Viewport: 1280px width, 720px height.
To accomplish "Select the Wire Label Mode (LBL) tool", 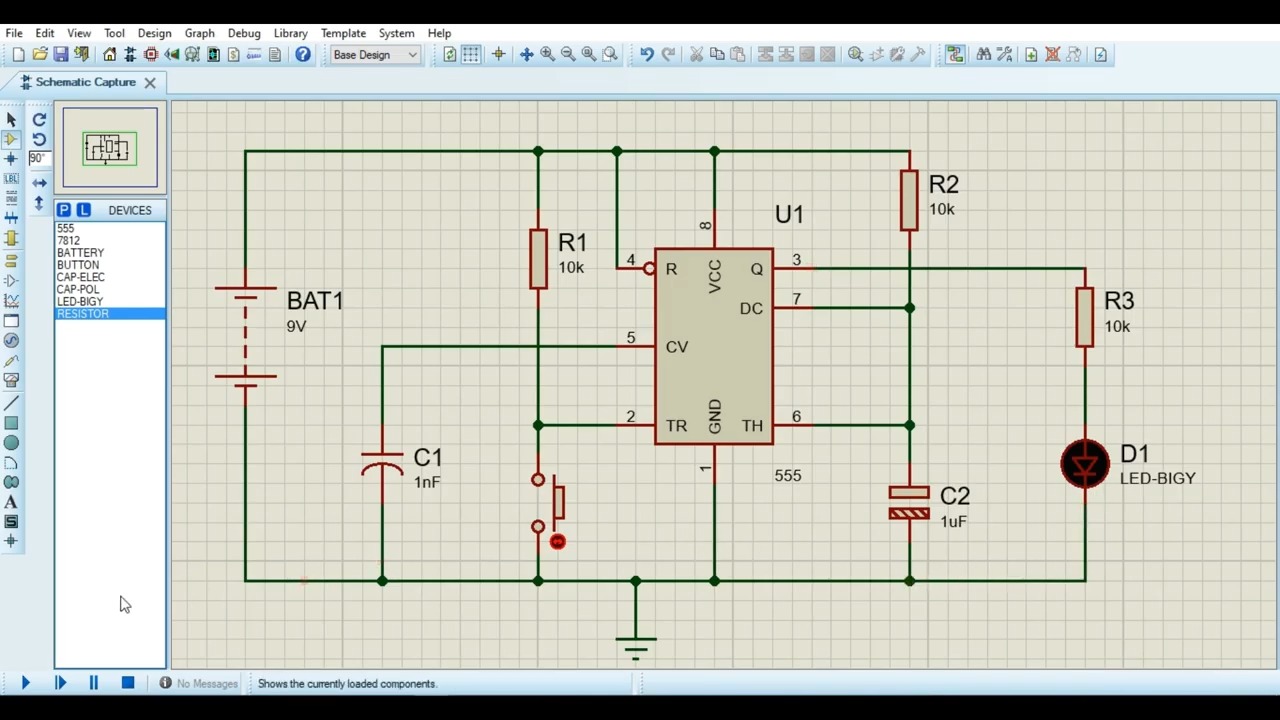I will tap(11, 179).
